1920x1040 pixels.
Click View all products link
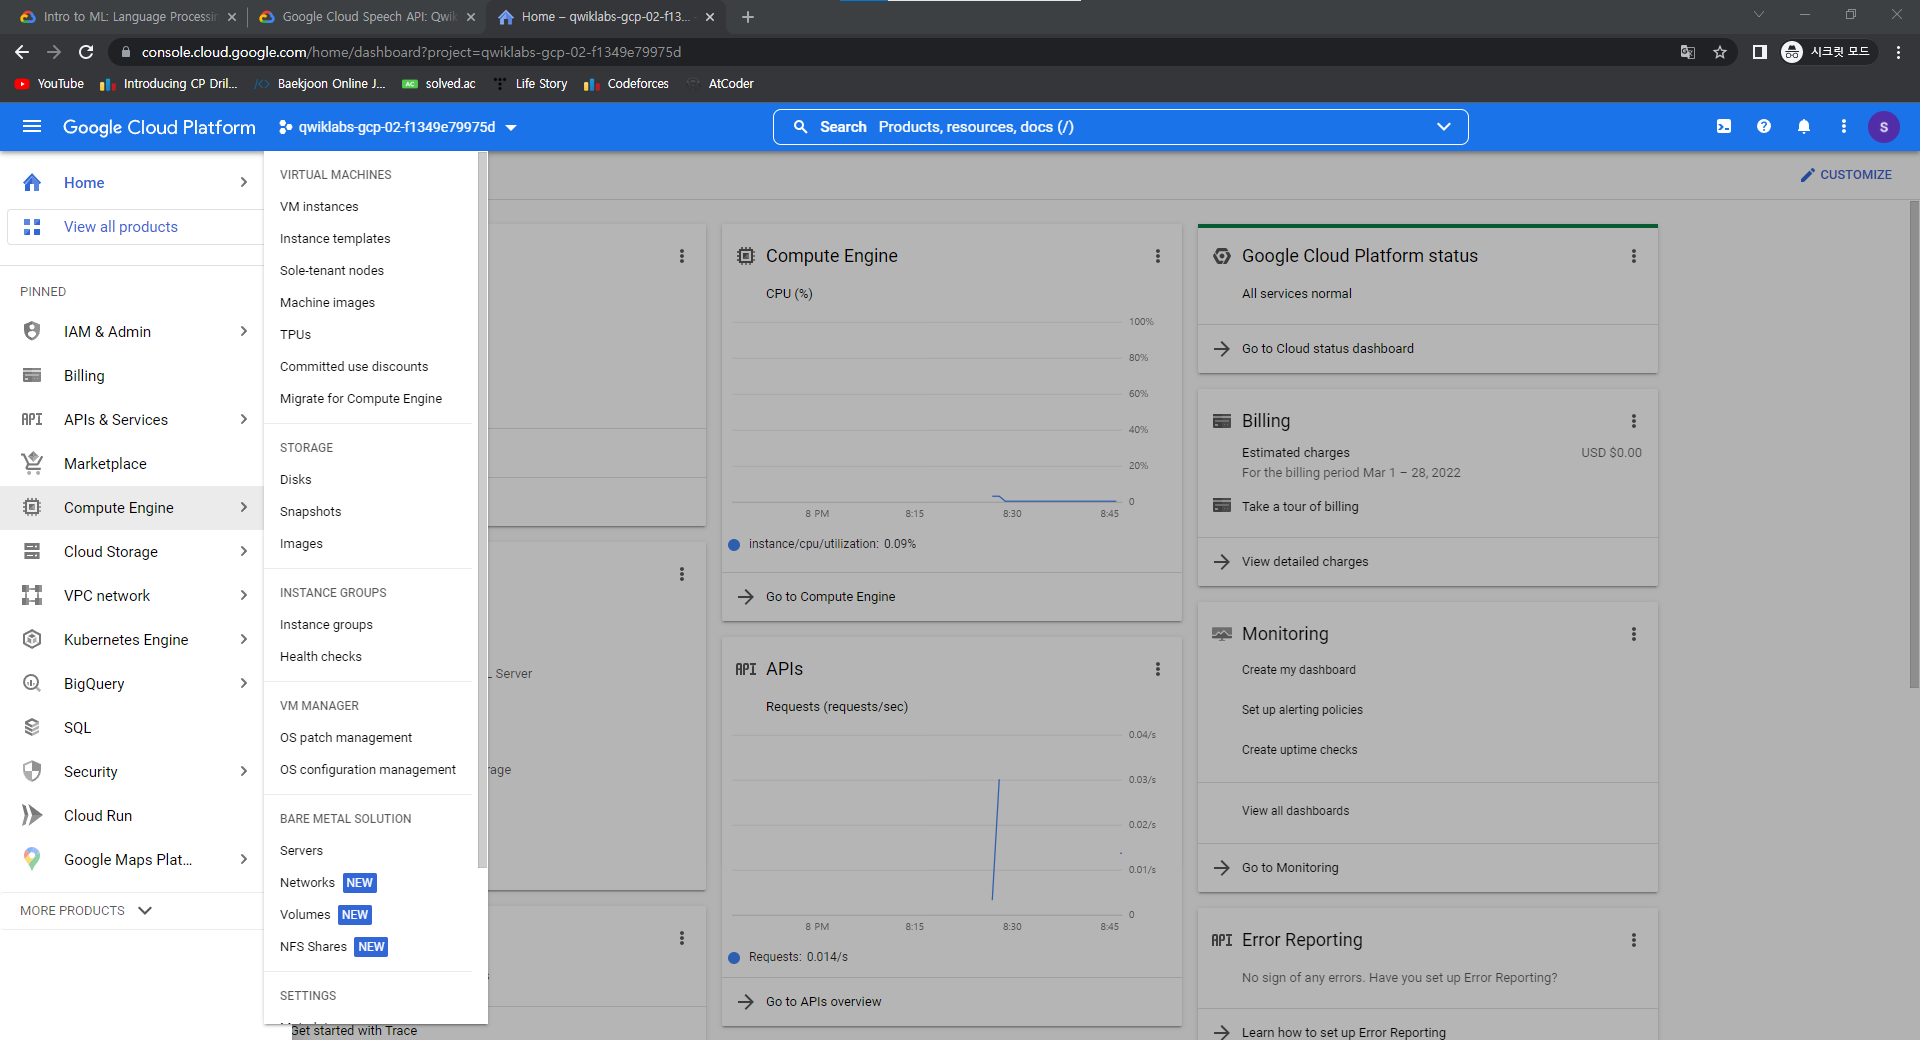pyautogui.click(x=121, y=227)
